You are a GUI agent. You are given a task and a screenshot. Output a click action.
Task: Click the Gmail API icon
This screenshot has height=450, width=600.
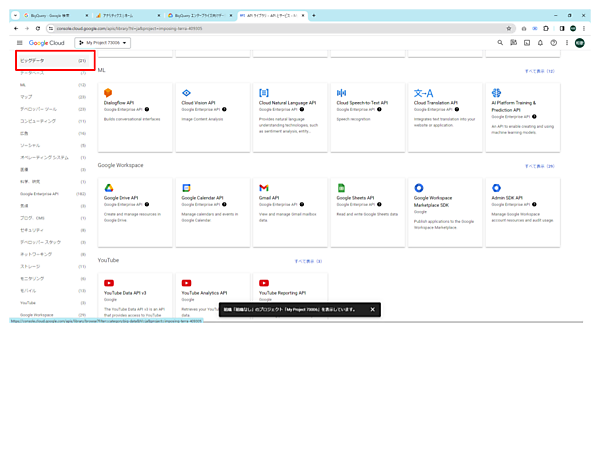click(x=264, y=188)
